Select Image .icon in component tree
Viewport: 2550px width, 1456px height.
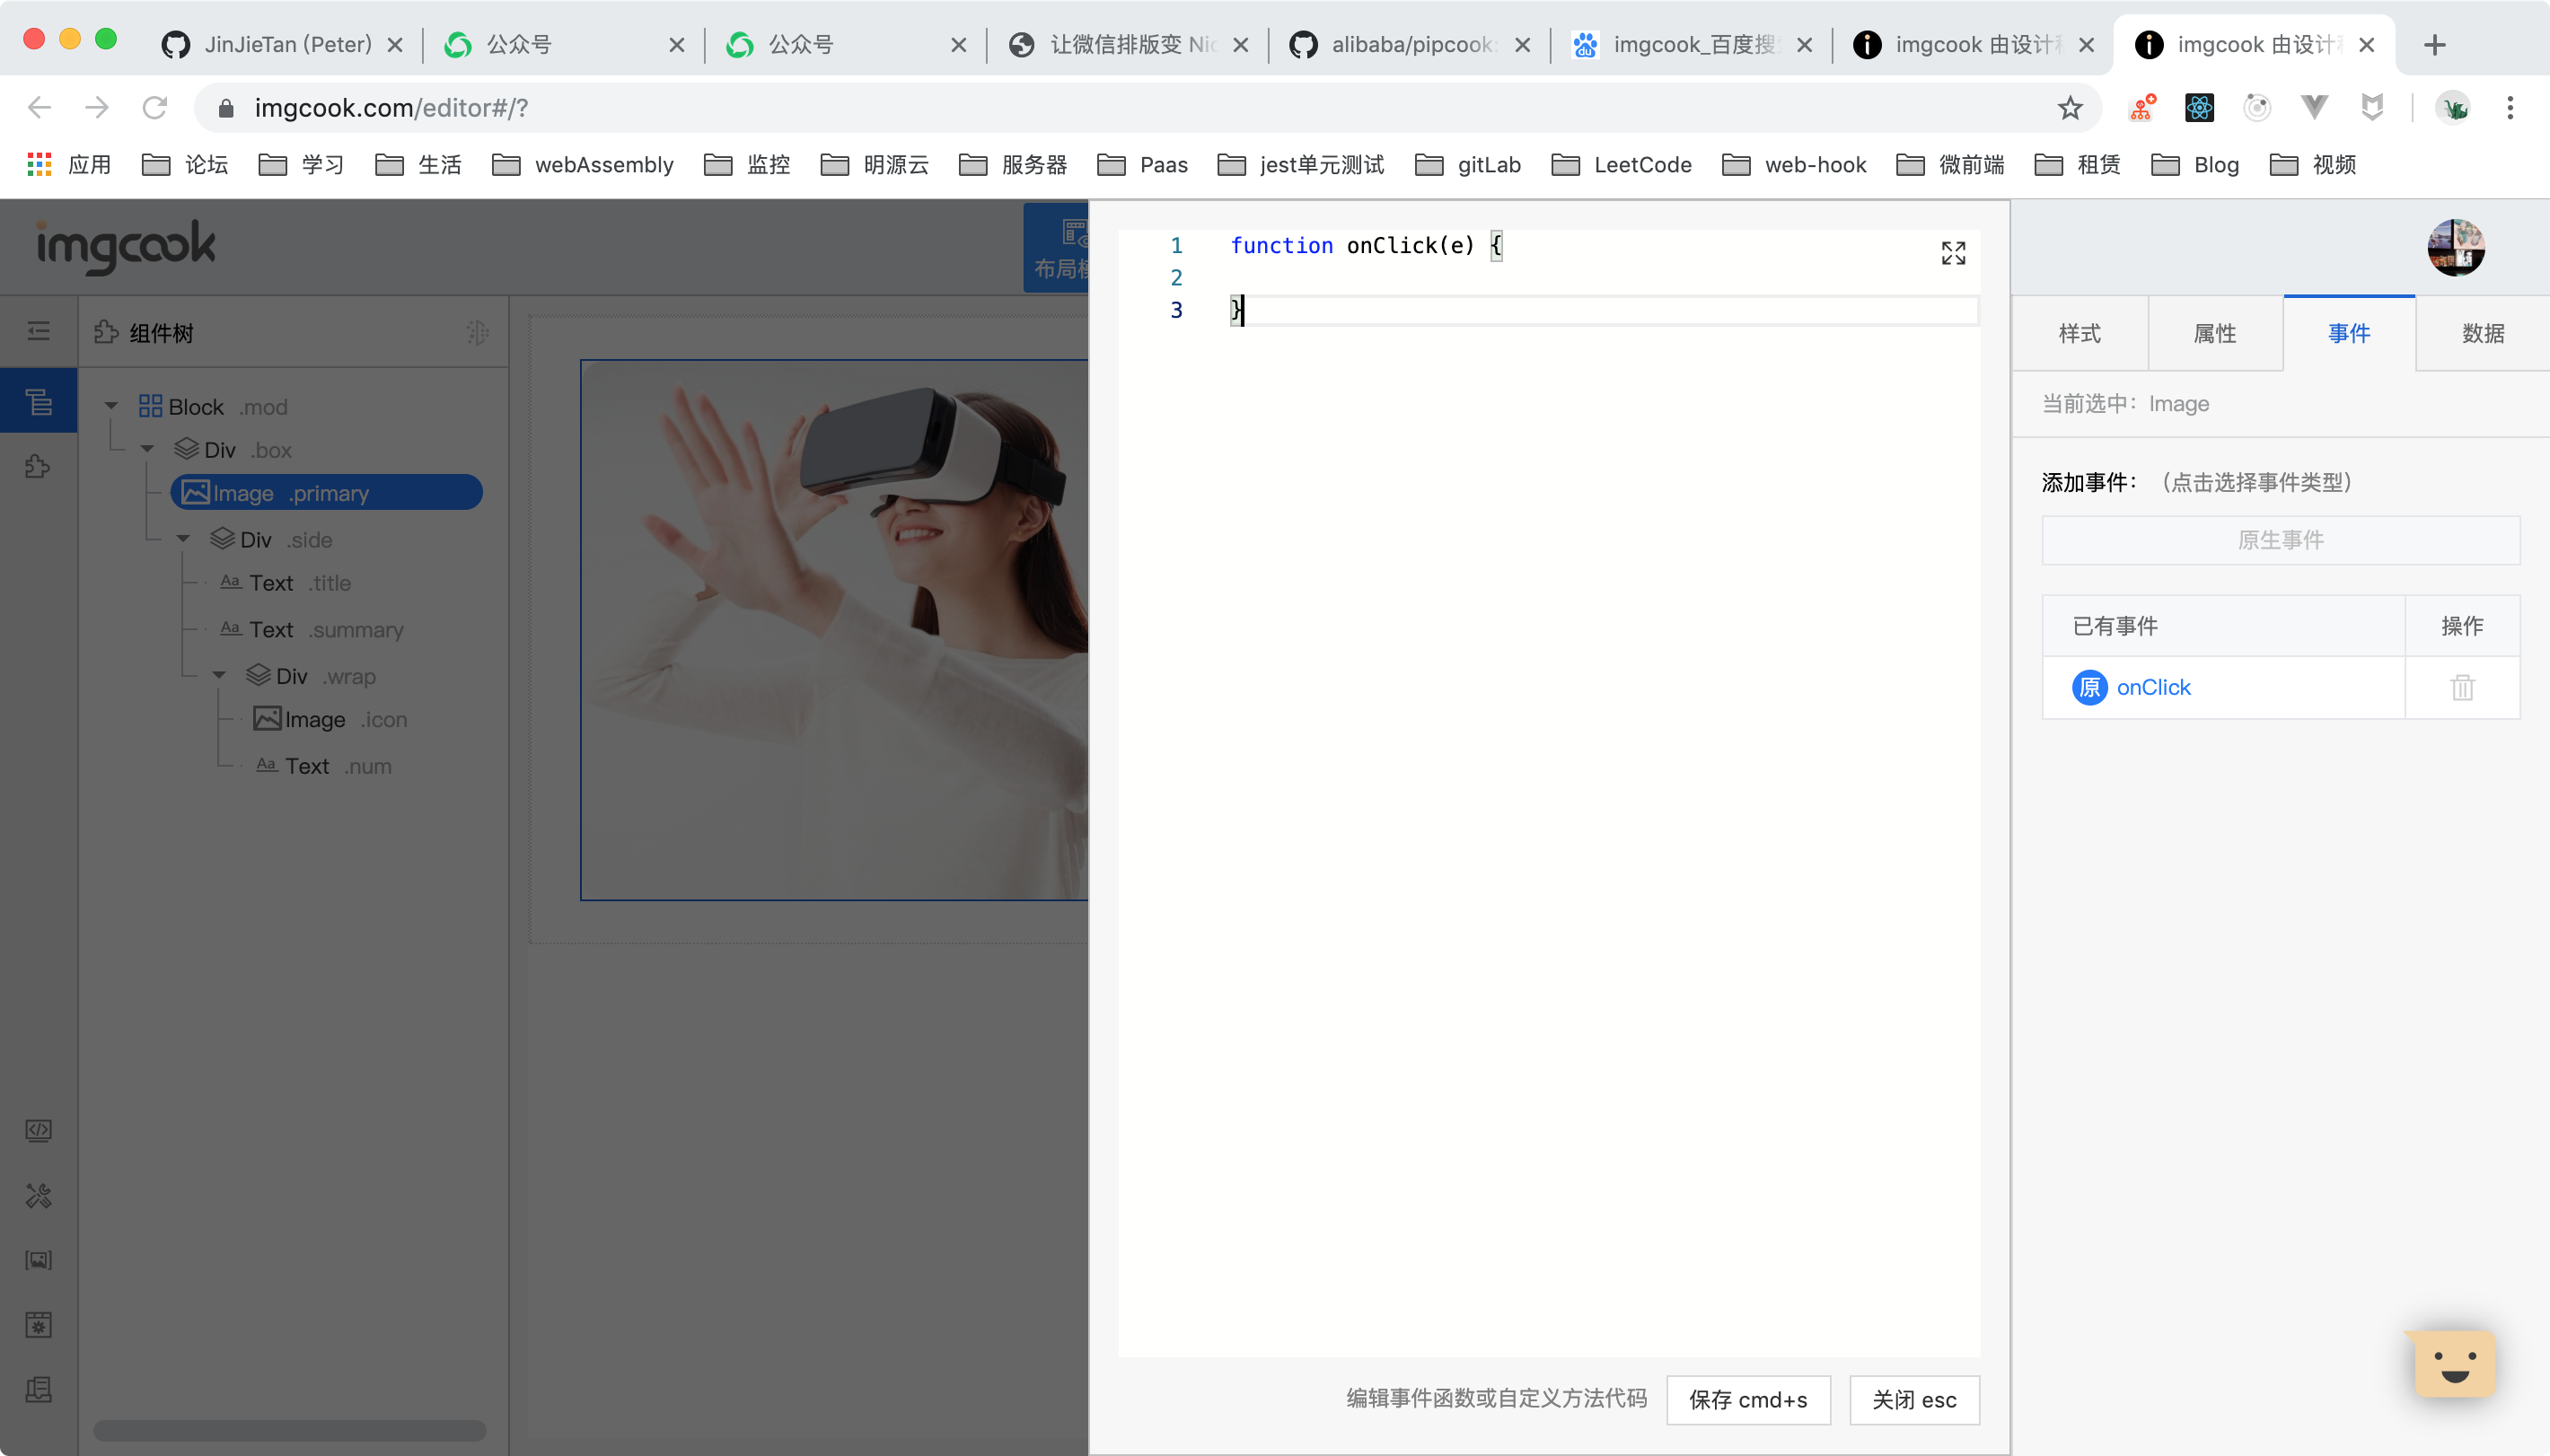[330, 719]
